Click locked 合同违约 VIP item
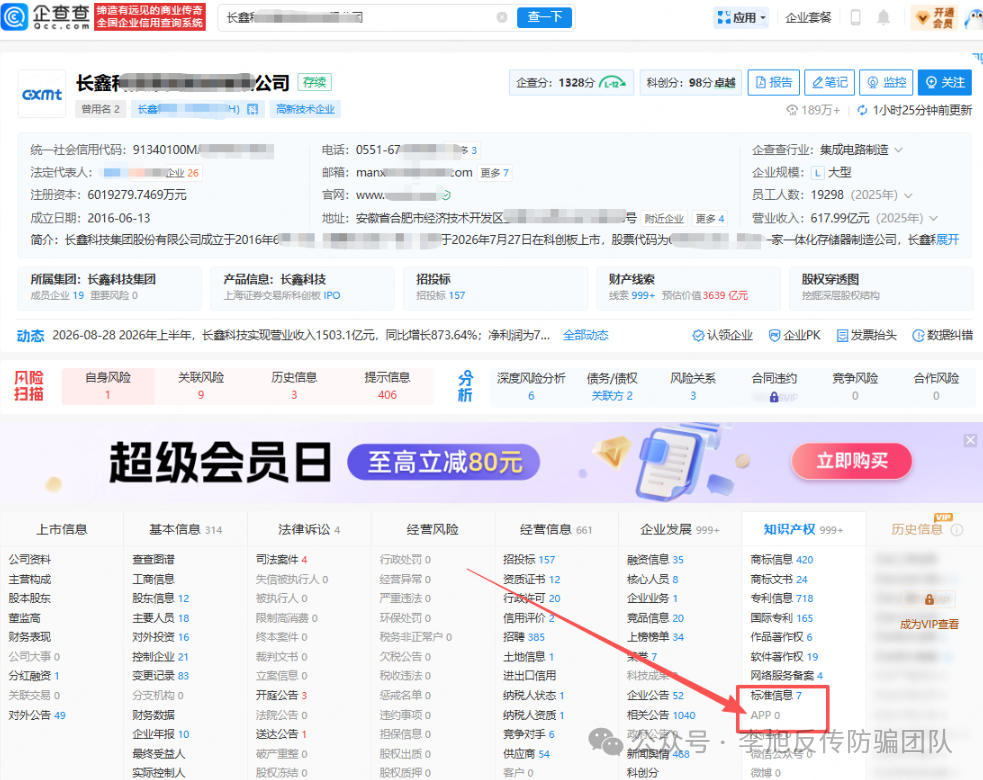The width and height of the screenshot is (983, 780). click(x=774, y=386)
